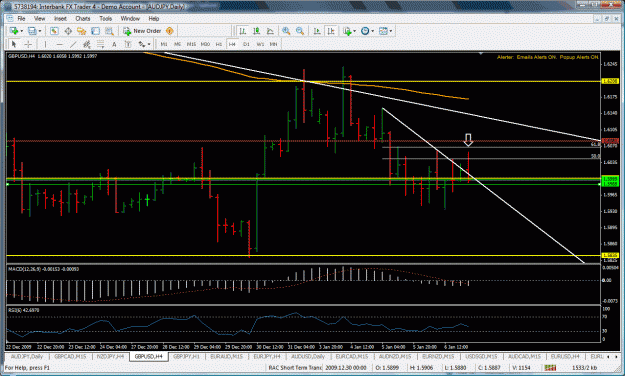Screen dimensions: 625x376
Task: Select the crosshair tool
Action: click(28, 44)
